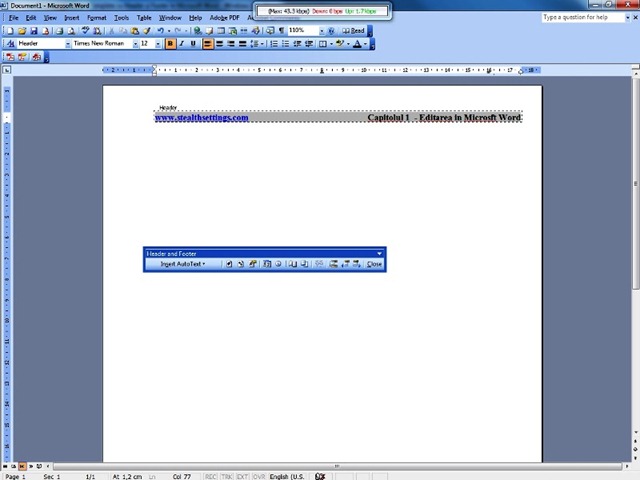
Task: Open the Columns layout icon
Action: [244, 31]
